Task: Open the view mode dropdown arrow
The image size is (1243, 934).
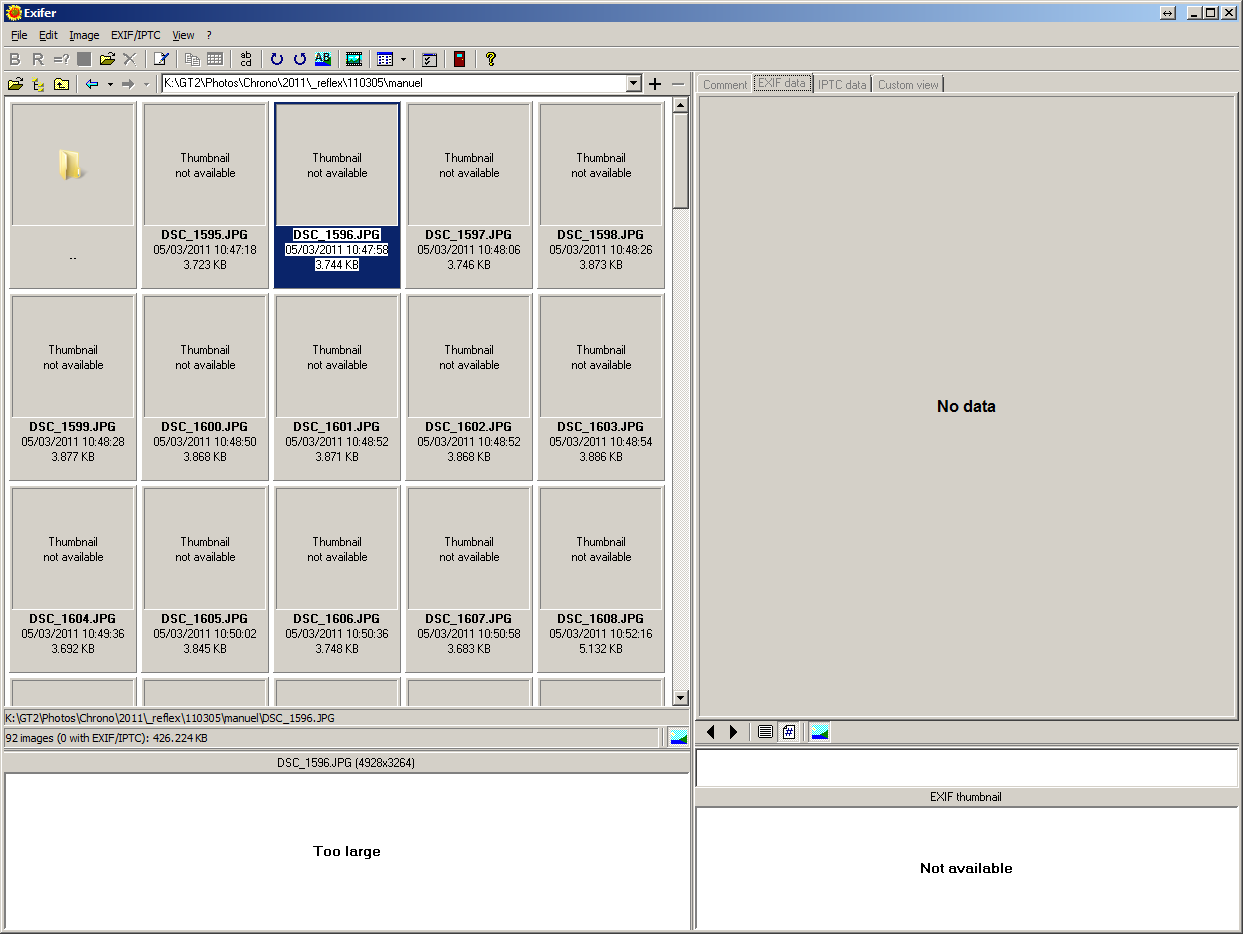Action: pos(403,59)
